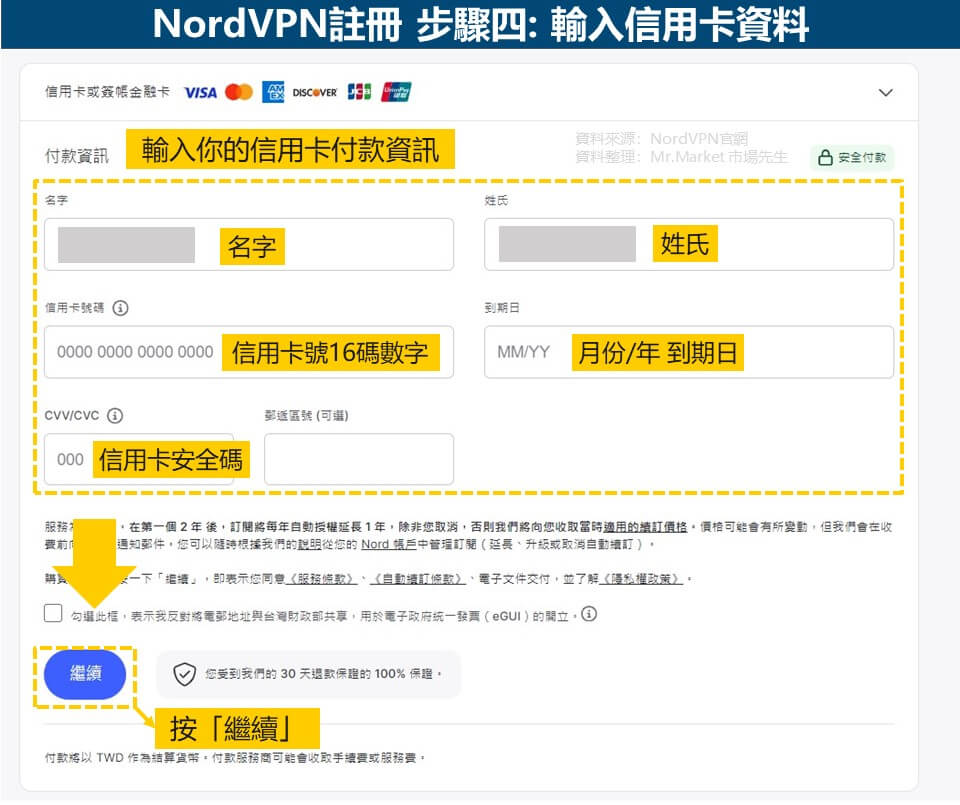Collapse the 信用卡或簽帳金融卡 payment section chevron
The width and height of the screenshot is (960, 805).
[885, 92]
